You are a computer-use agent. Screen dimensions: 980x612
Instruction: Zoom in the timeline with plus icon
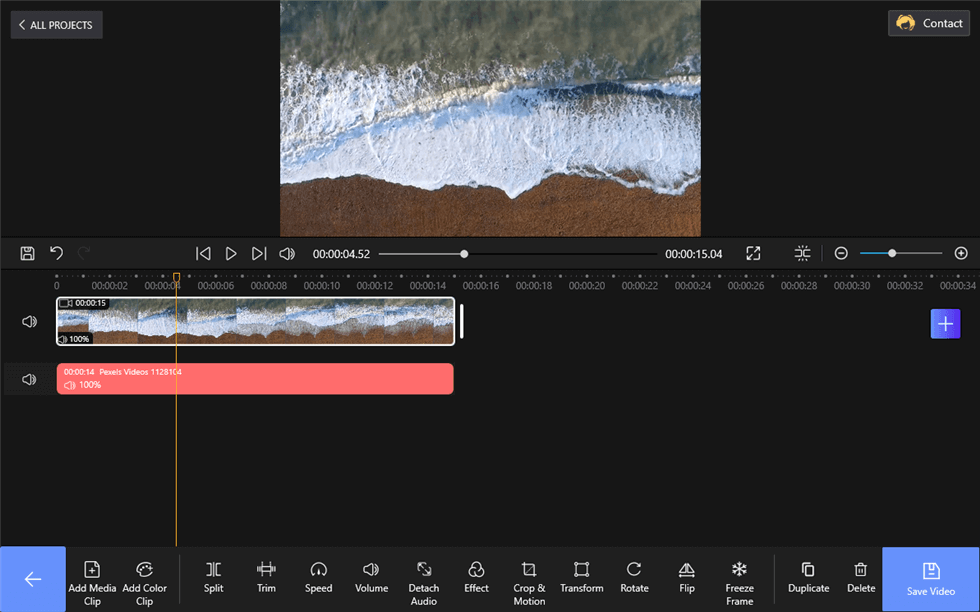tap(961, 253)
